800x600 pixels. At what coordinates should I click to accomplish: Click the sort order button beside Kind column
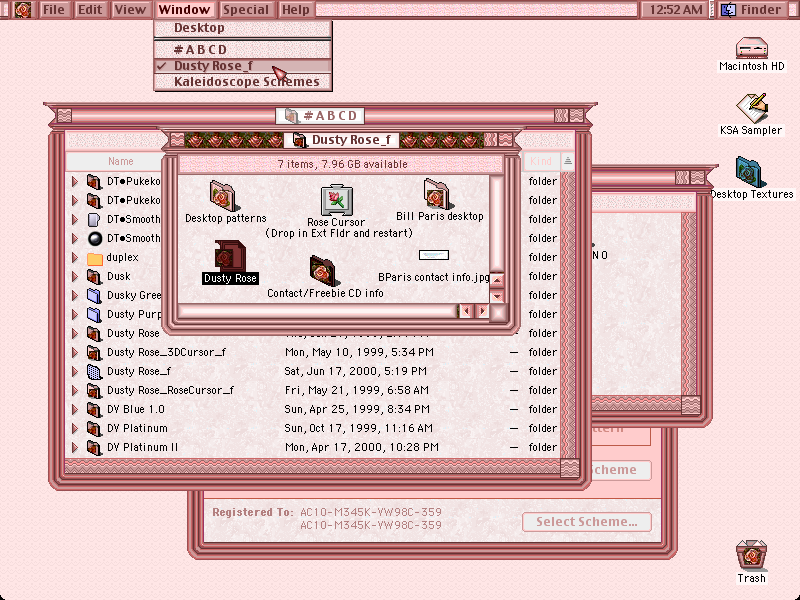567,161
